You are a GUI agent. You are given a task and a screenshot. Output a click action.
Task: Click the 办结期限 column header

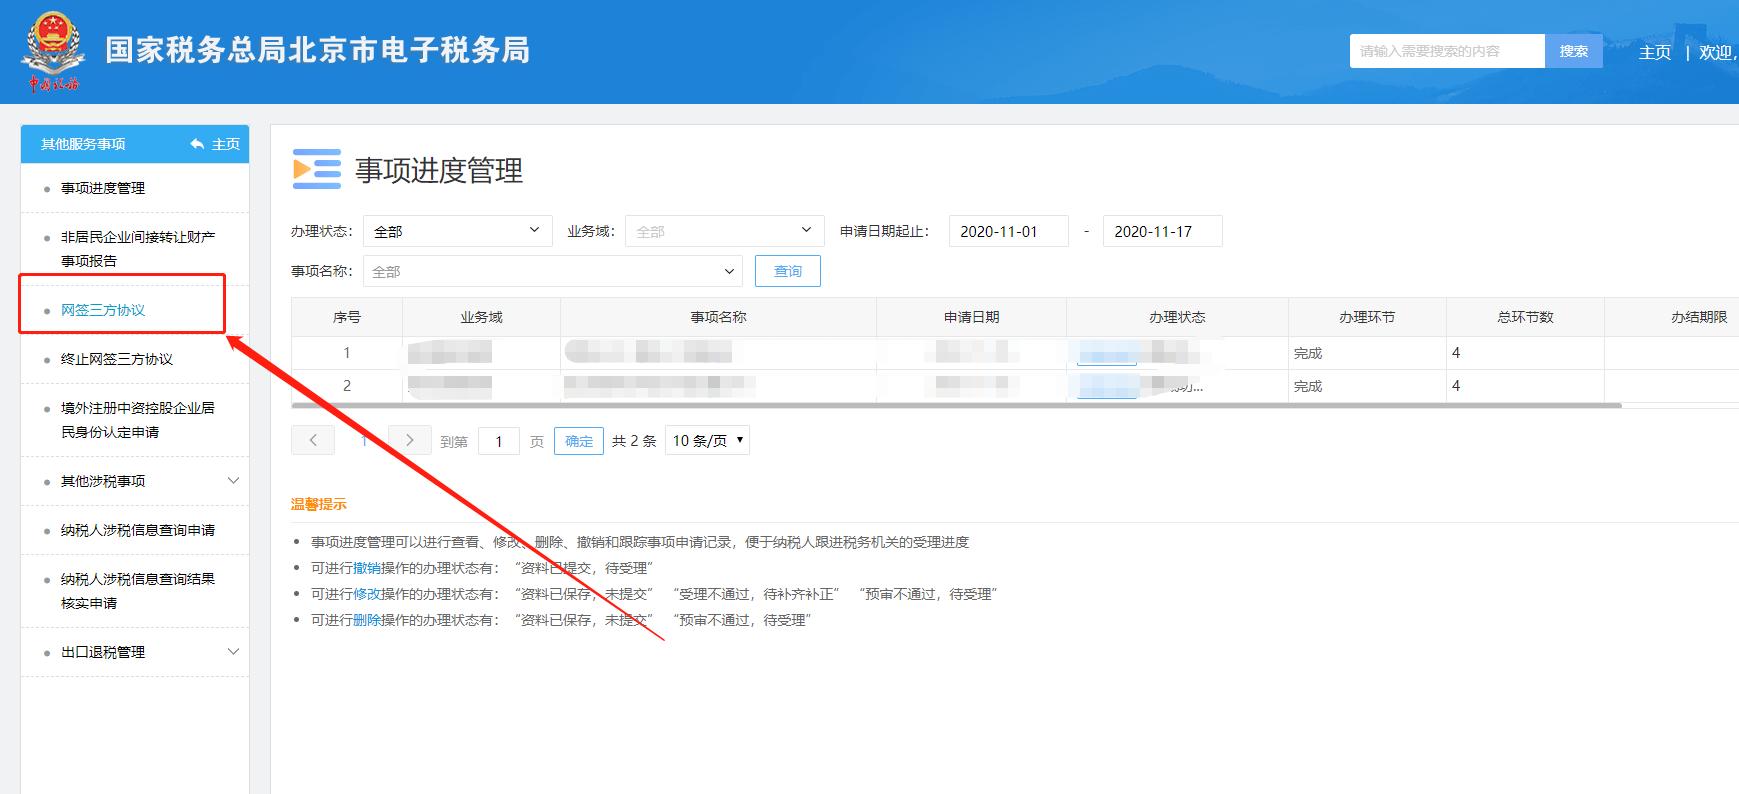click(x=1699, y=317)
